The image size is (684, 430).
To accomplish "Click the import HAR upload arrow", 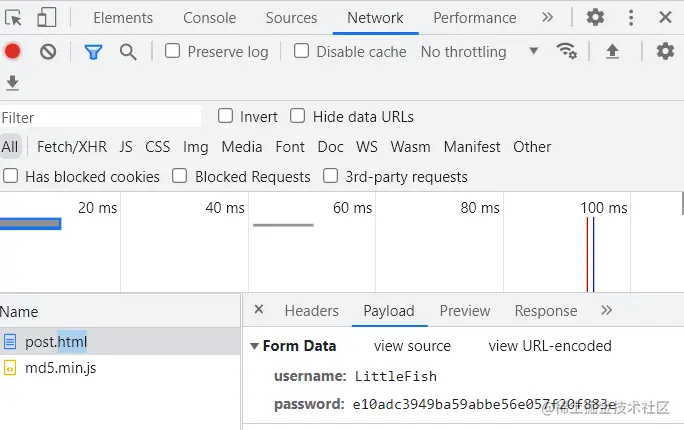I will (613, 52).
